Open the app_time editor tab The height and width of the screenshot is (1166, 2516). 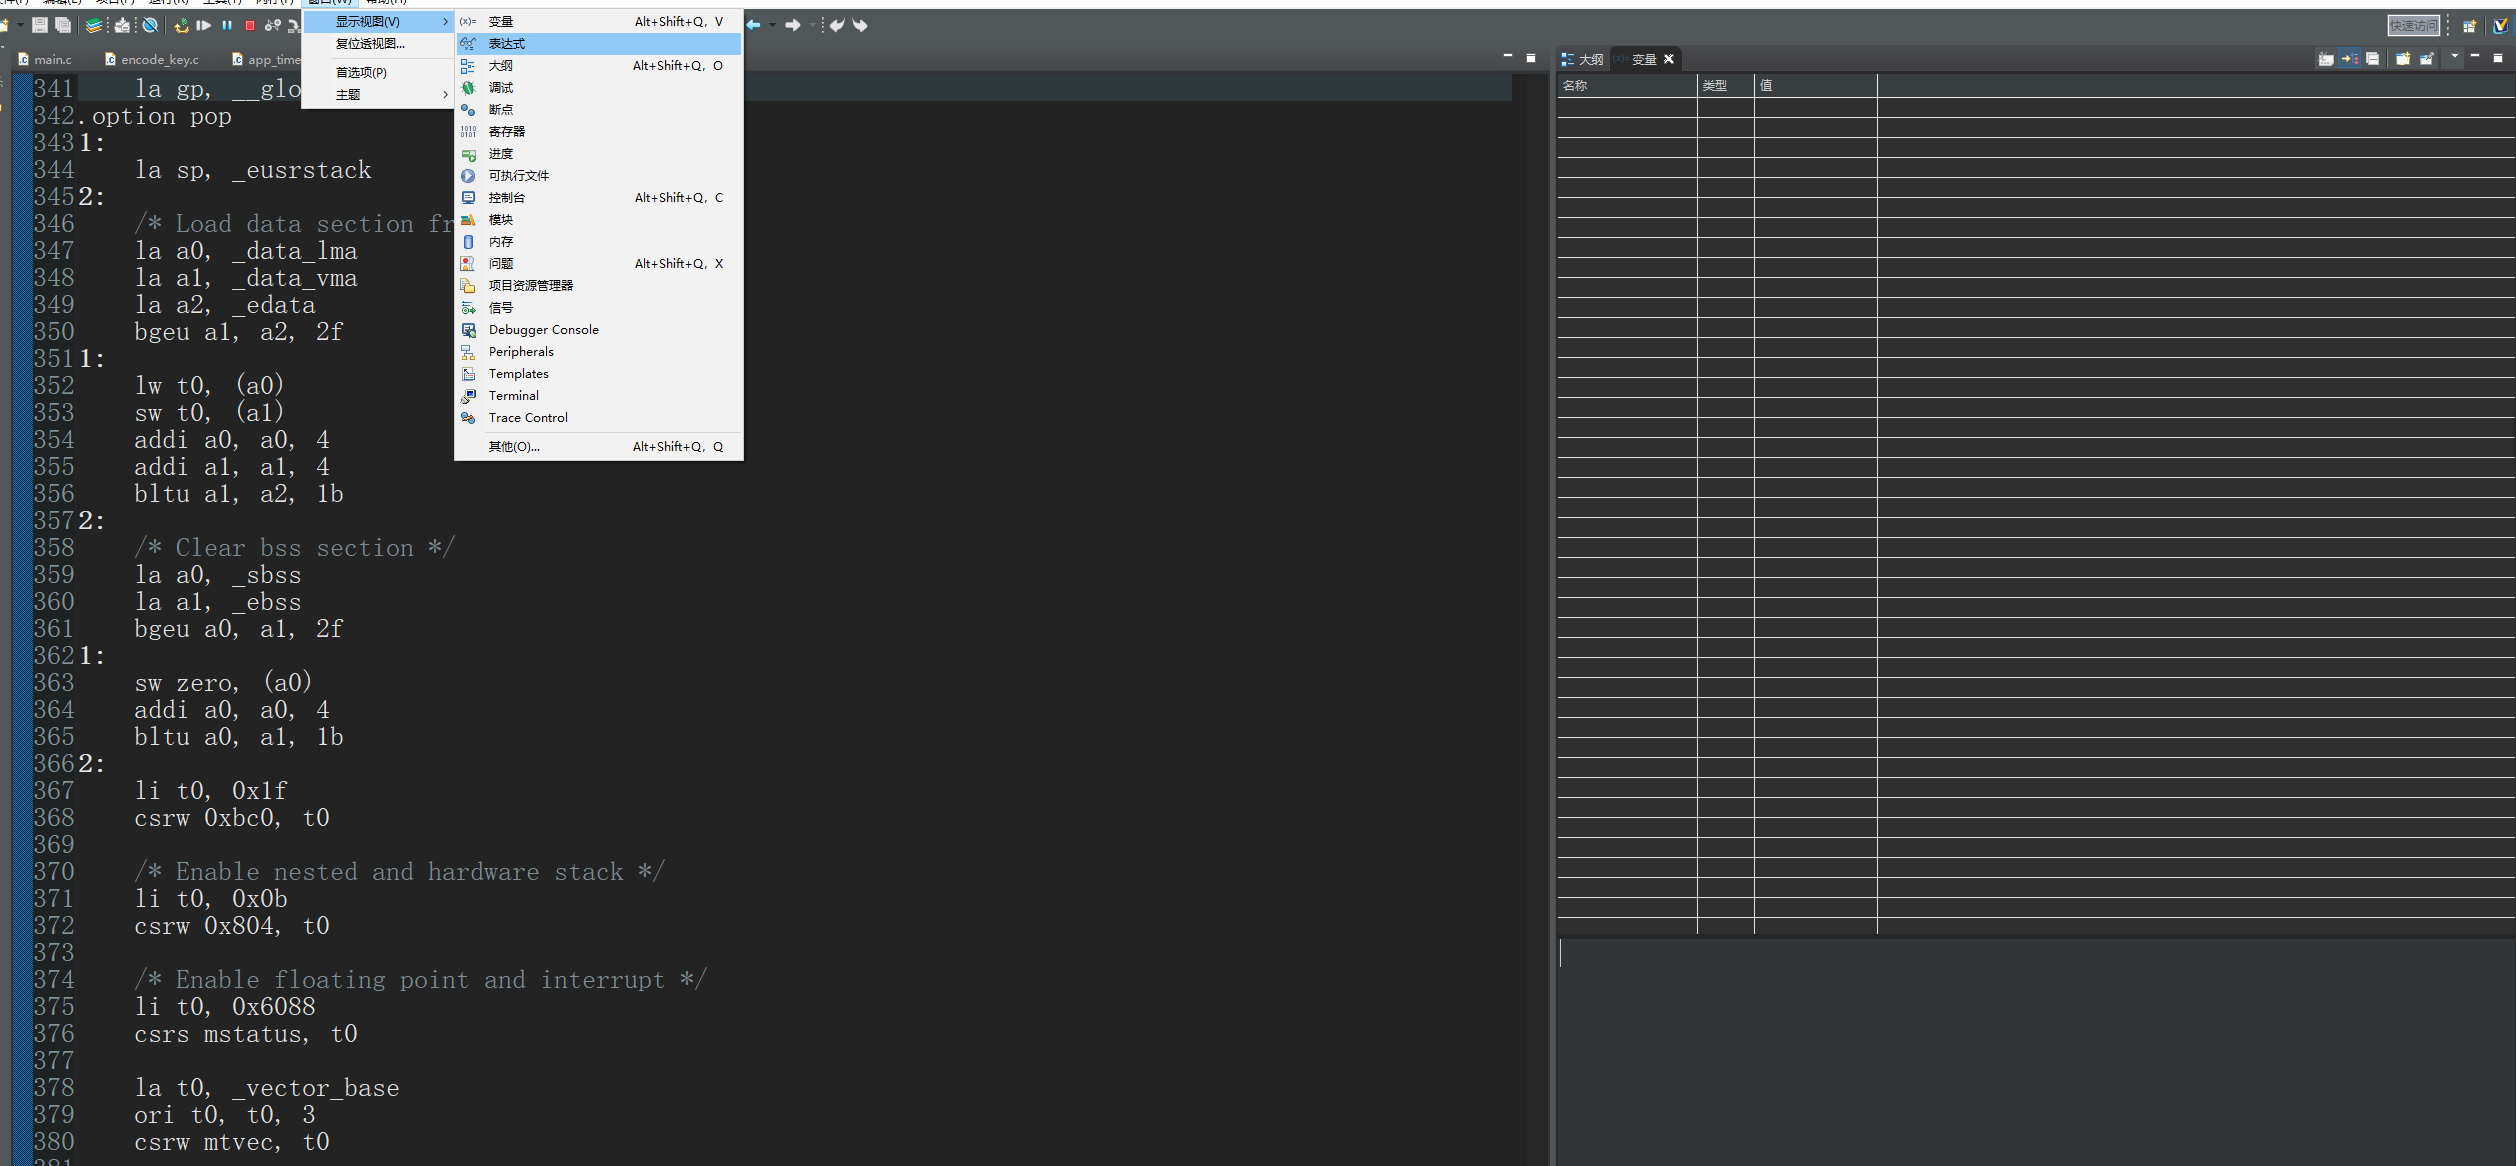point(266,59)
